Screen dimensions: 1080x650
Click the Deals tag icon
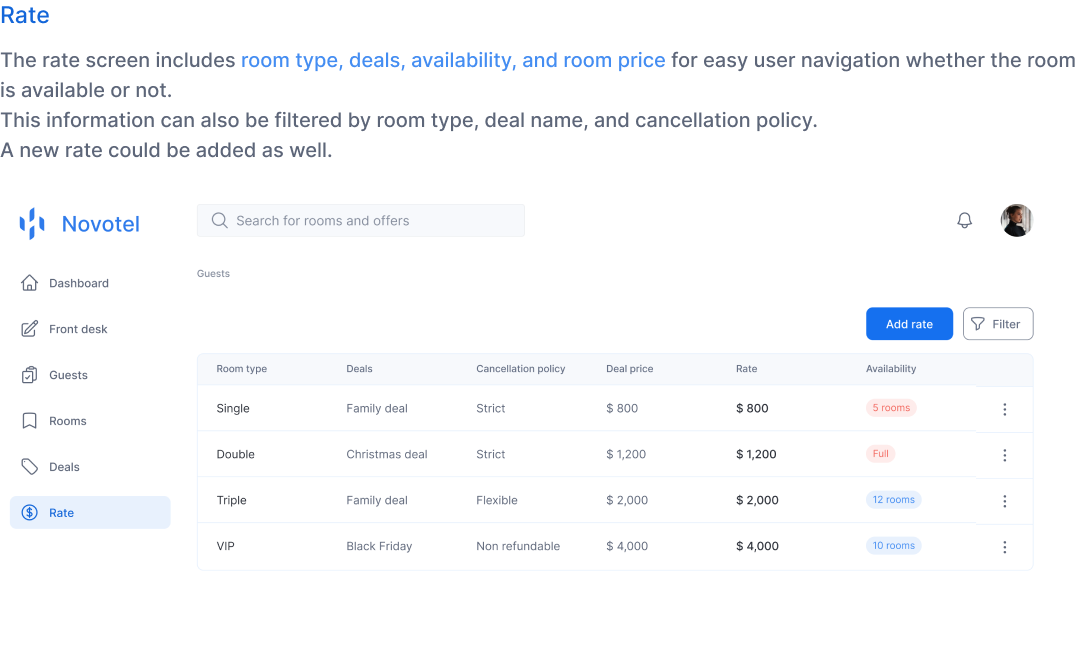(x=30, y=467)
